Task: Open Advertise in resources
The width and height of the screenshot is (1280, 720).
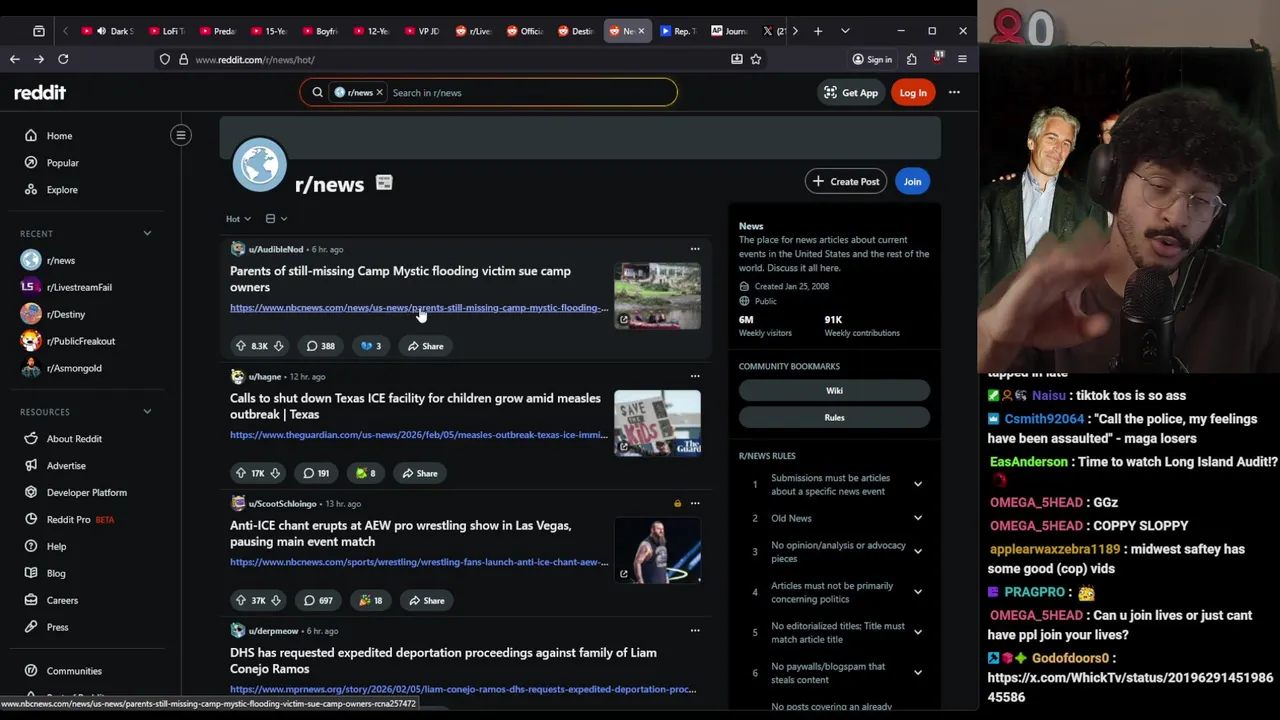Action: (x=66, y=466)
